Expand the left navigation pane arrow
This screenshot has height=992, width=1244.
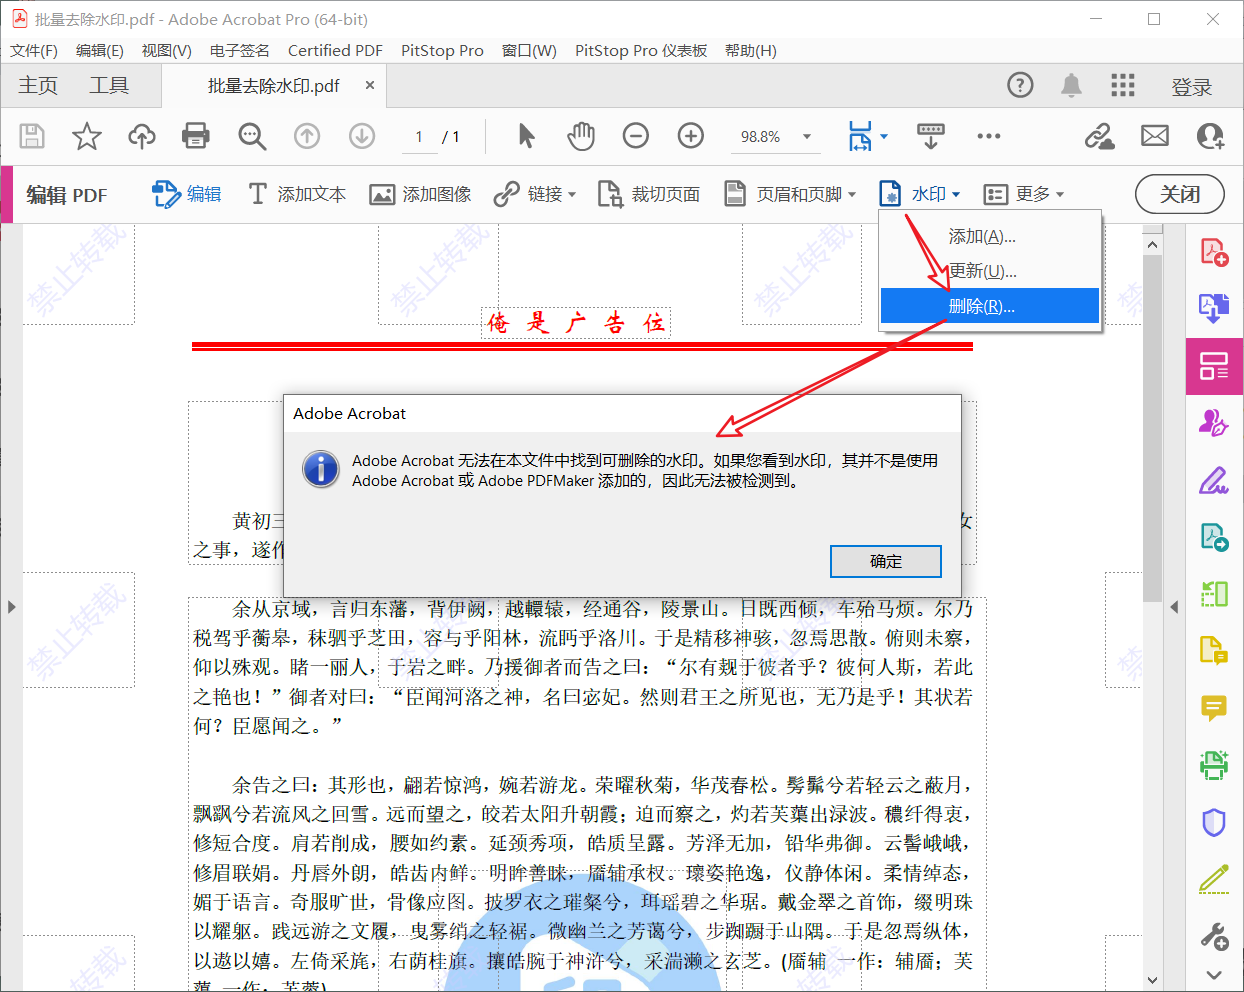11,607
